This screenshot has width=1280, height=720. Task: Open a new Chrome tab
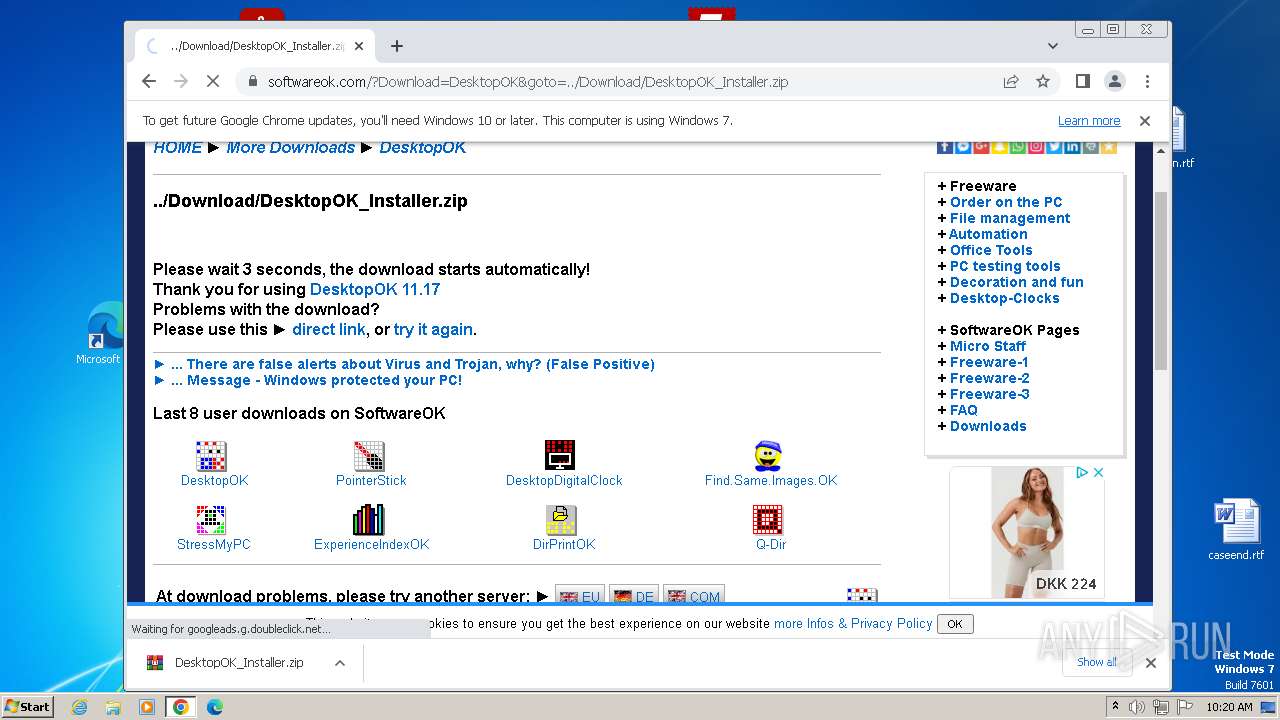pyautogui.click(x=397, y=46)
